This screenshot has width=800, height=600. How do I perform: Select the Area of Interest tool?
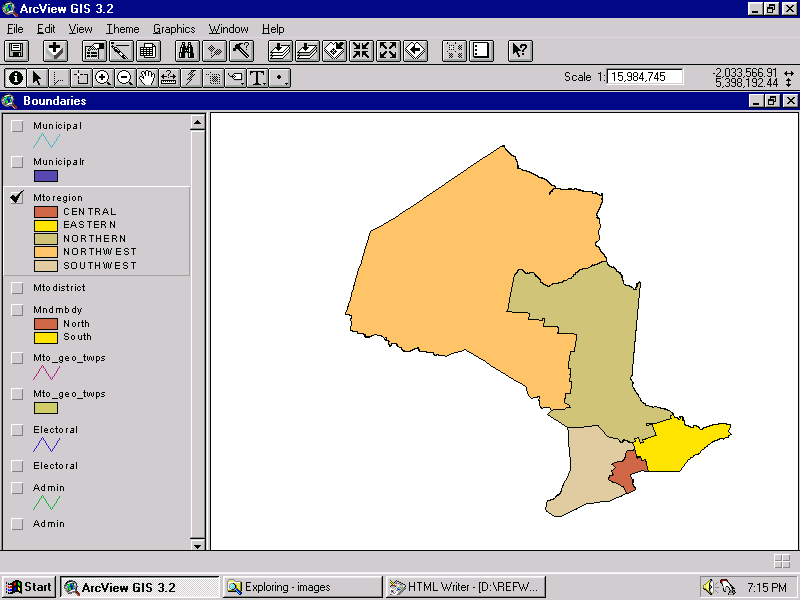click(213, 78)
